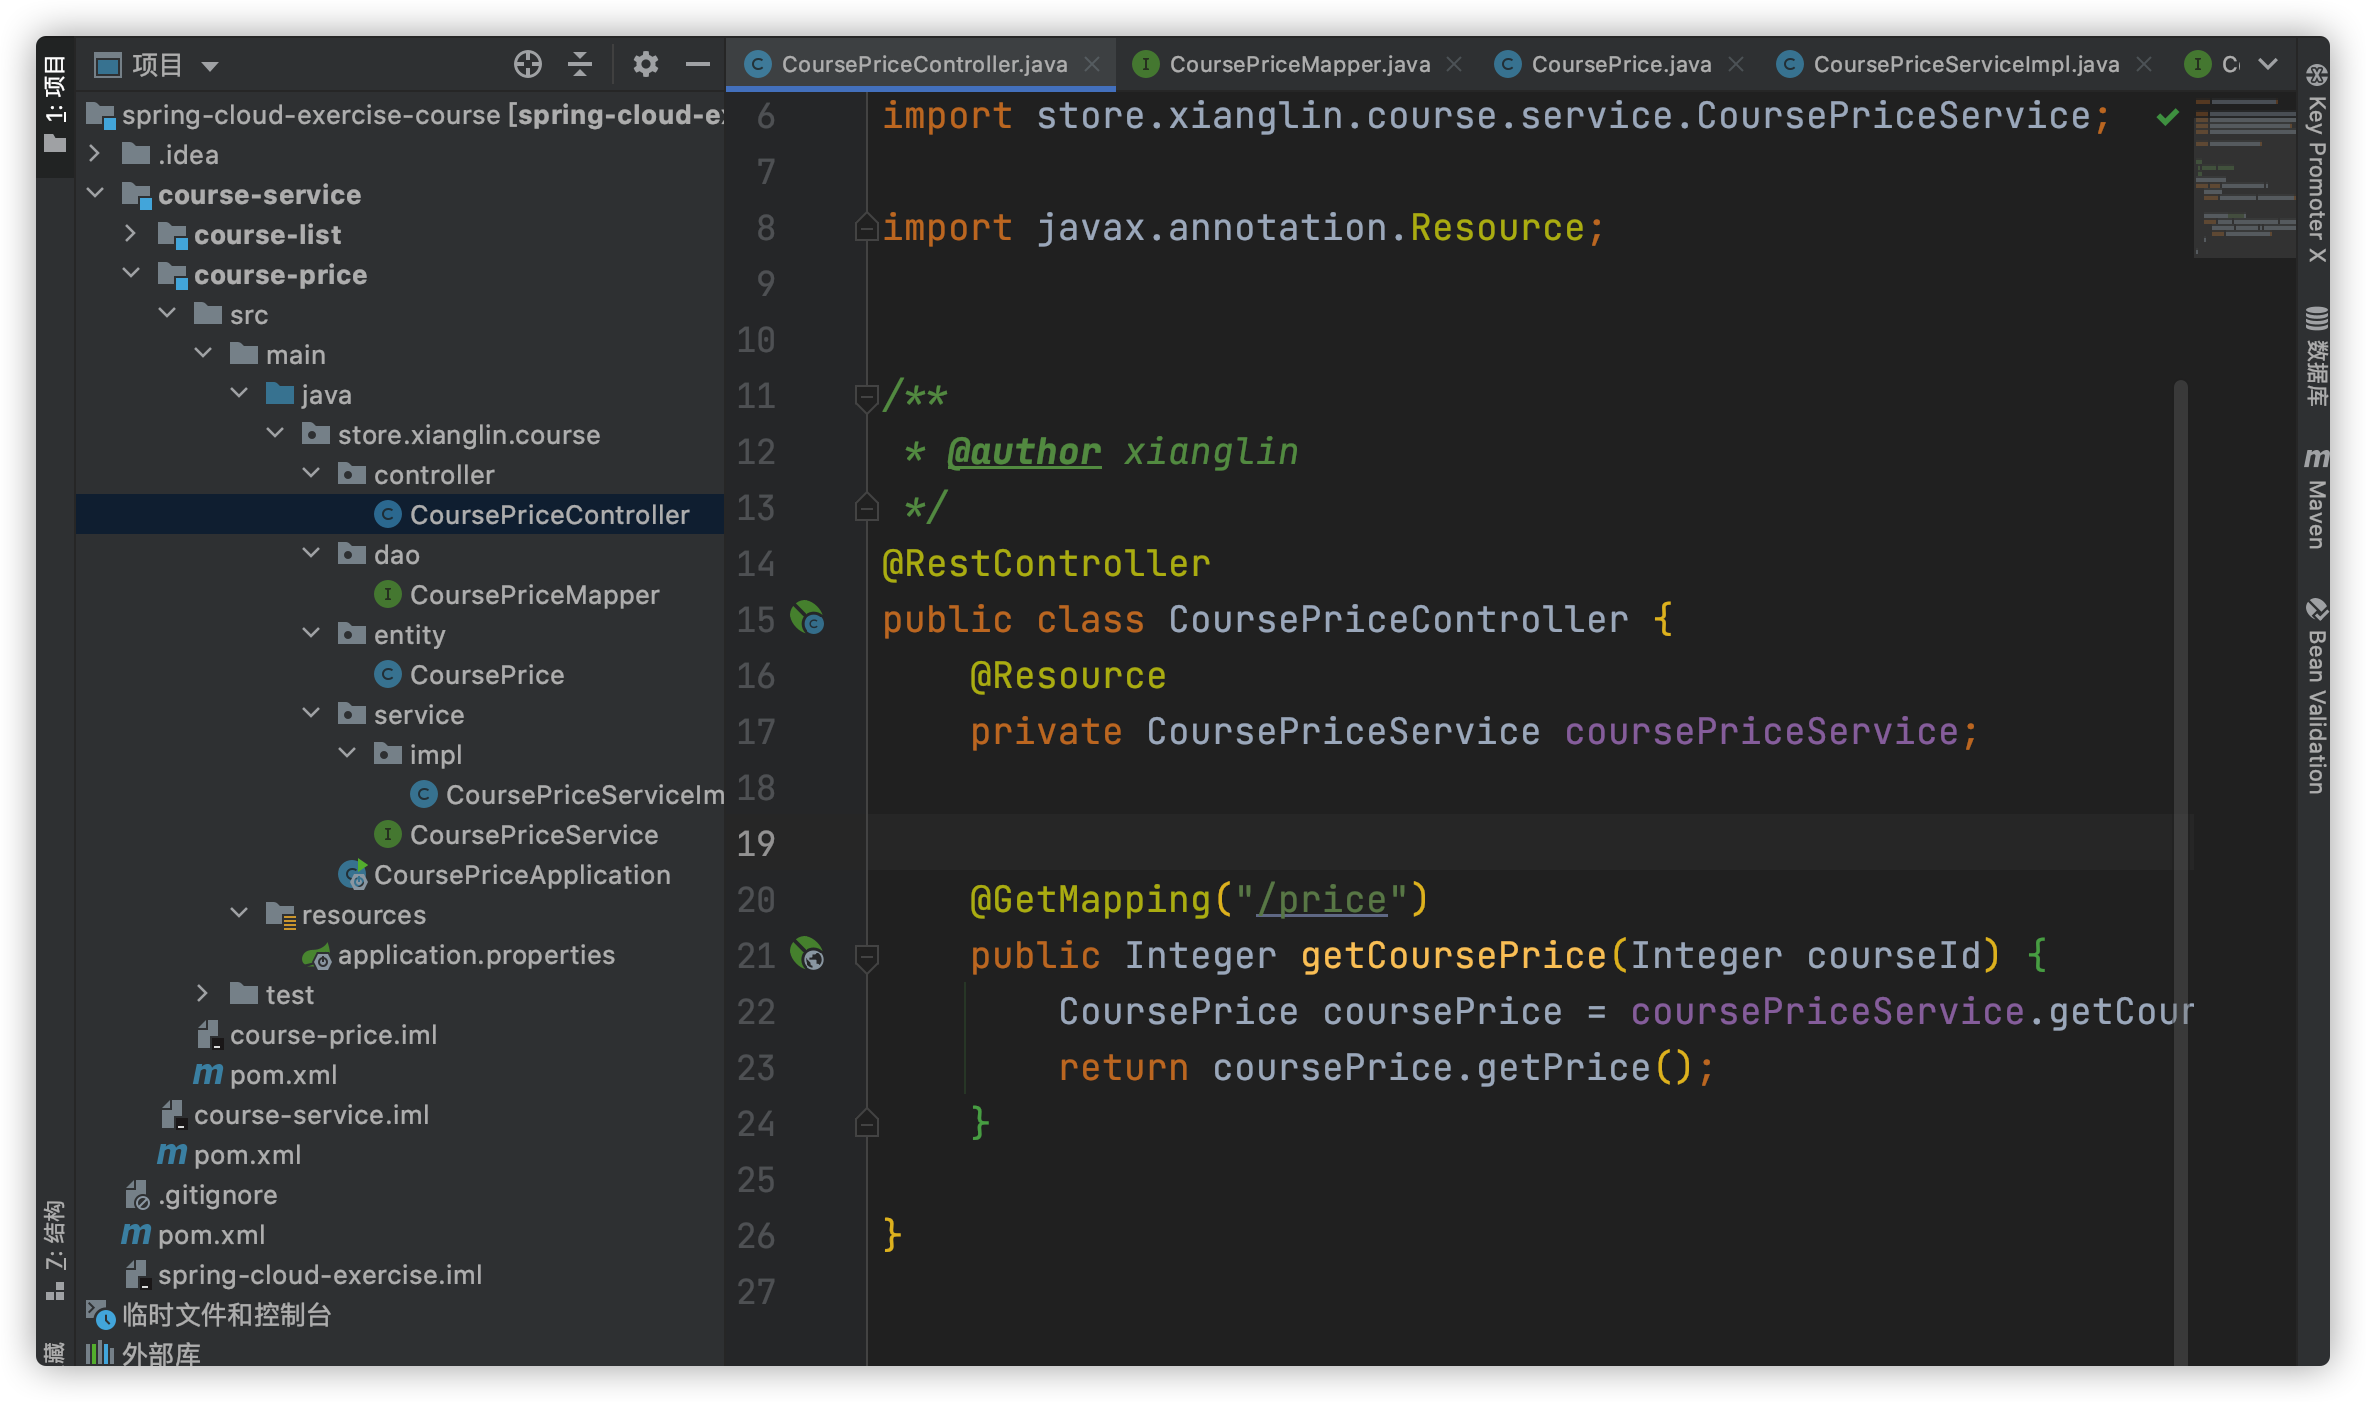
Task: Collapse the resources folder
Action: (239, 914)
